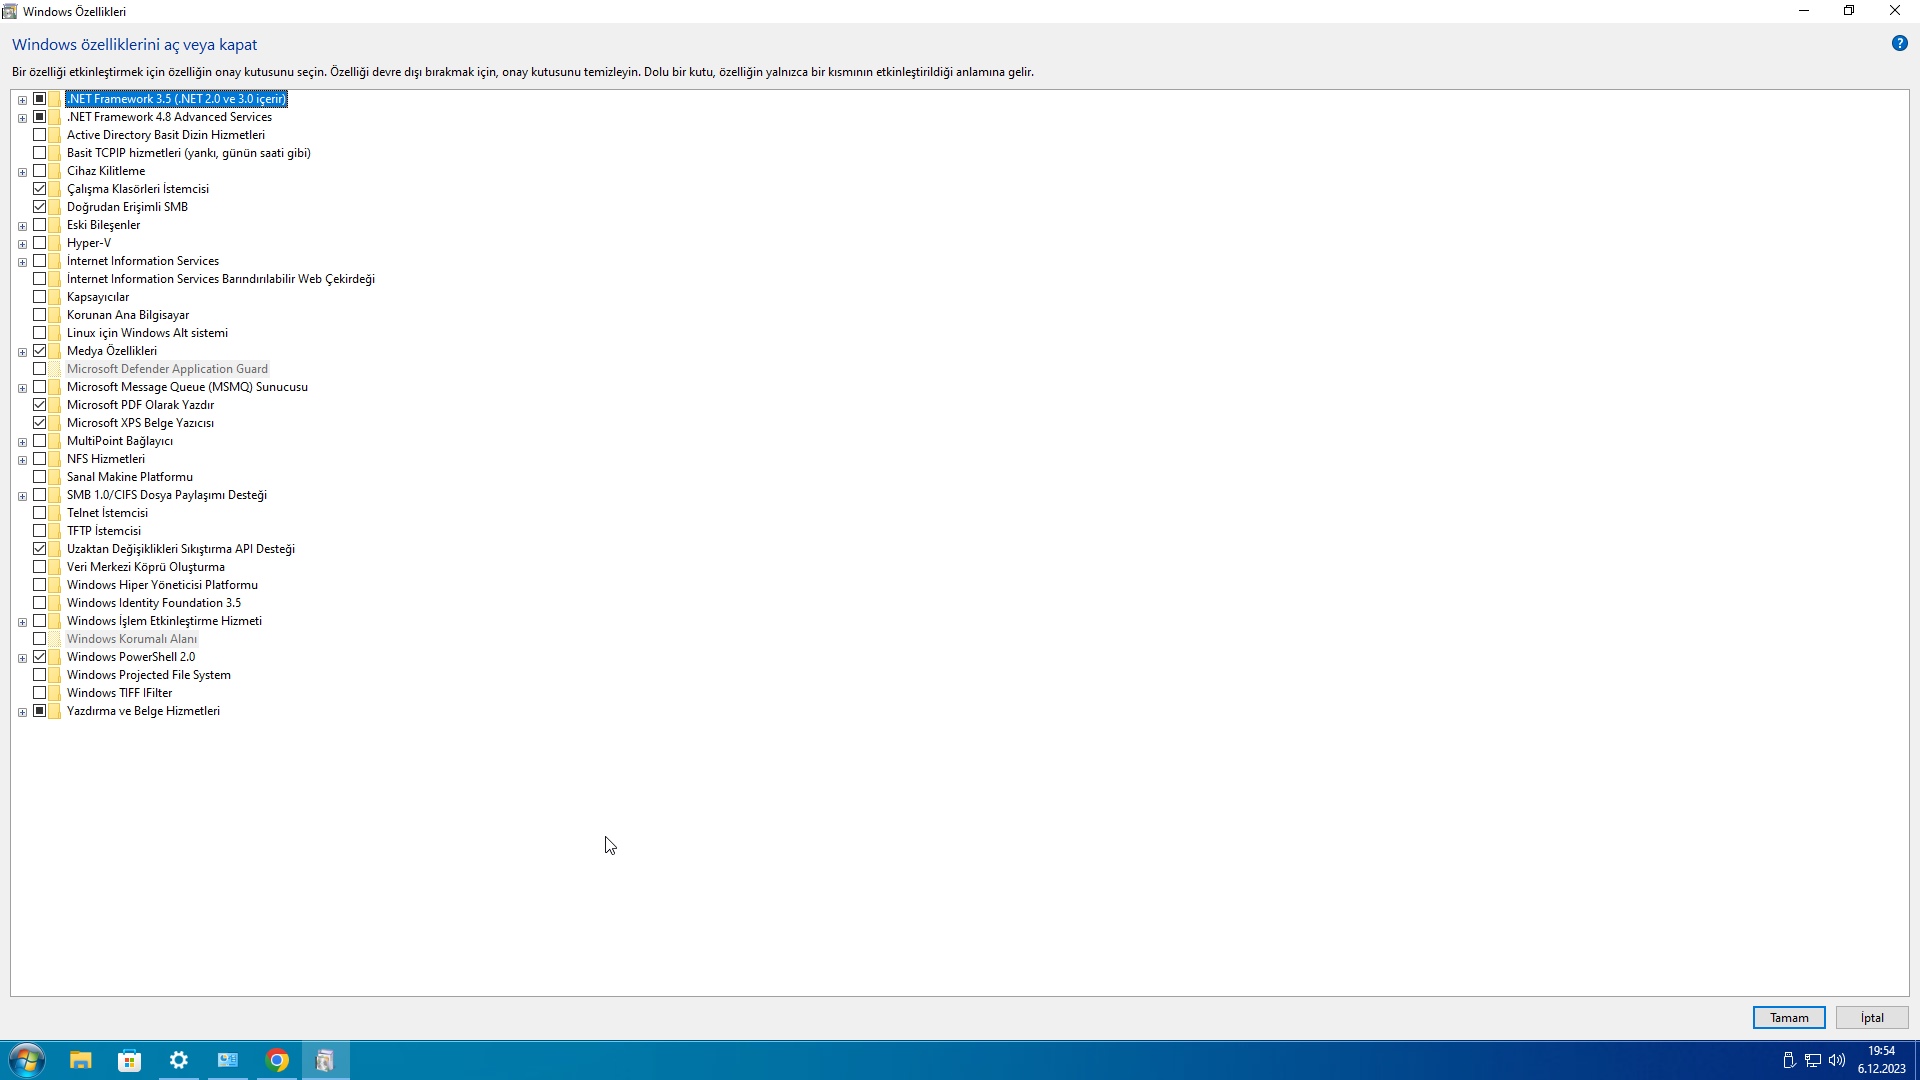
Task: Enable Active Directory Basit Dizin Hizmetleri checkbox
Action: coord(40,135)
